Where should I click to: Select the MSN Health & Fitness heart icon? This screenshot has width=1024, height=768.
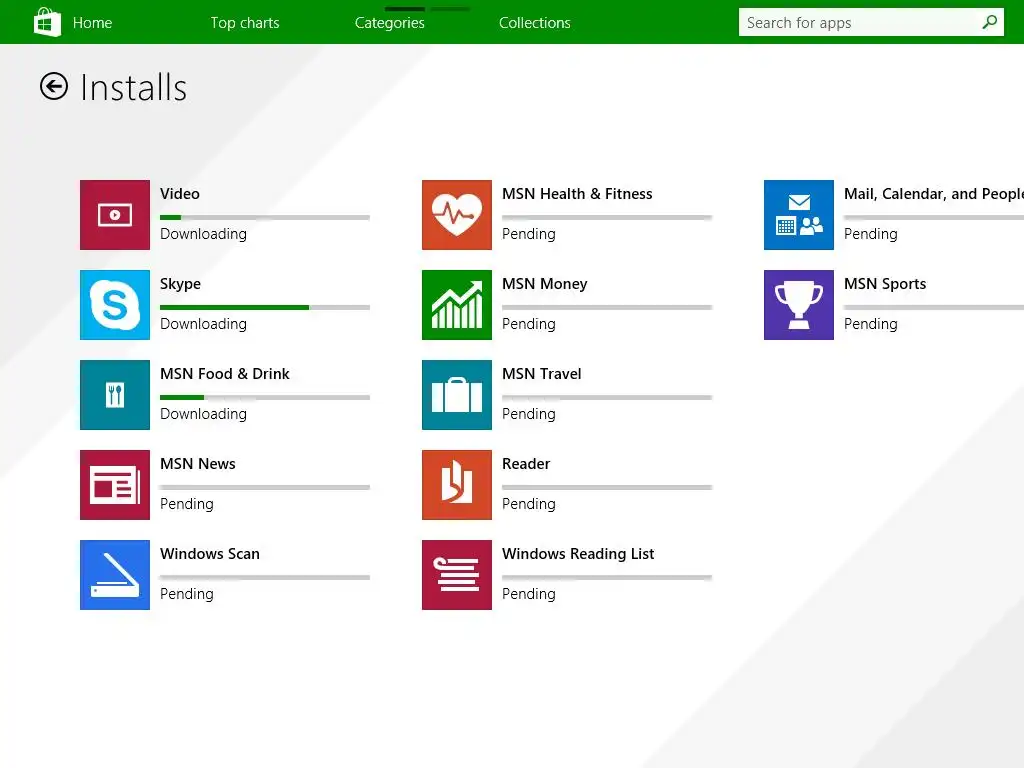click(x=457, y=215)
